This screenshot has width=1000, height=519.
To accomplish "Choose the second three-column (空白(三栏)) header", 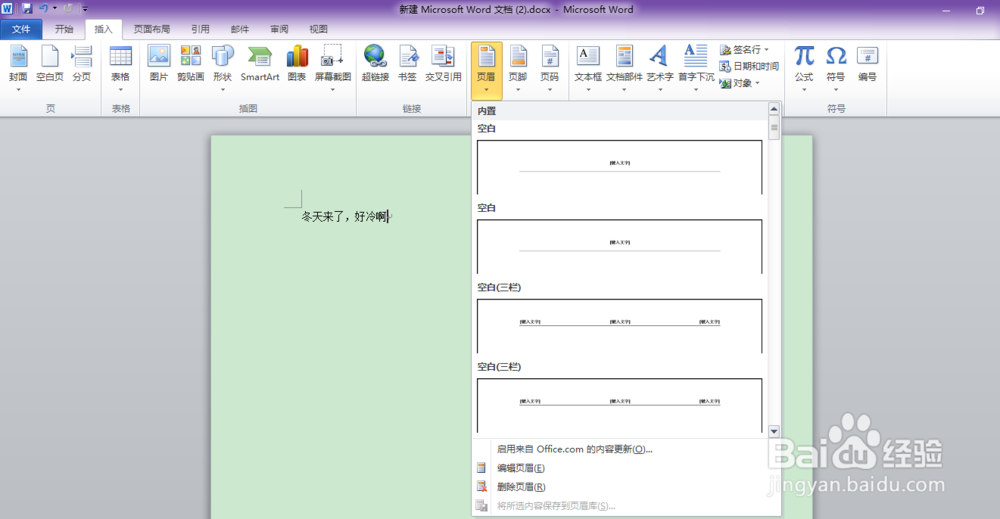I will click(x=619, y=406).
